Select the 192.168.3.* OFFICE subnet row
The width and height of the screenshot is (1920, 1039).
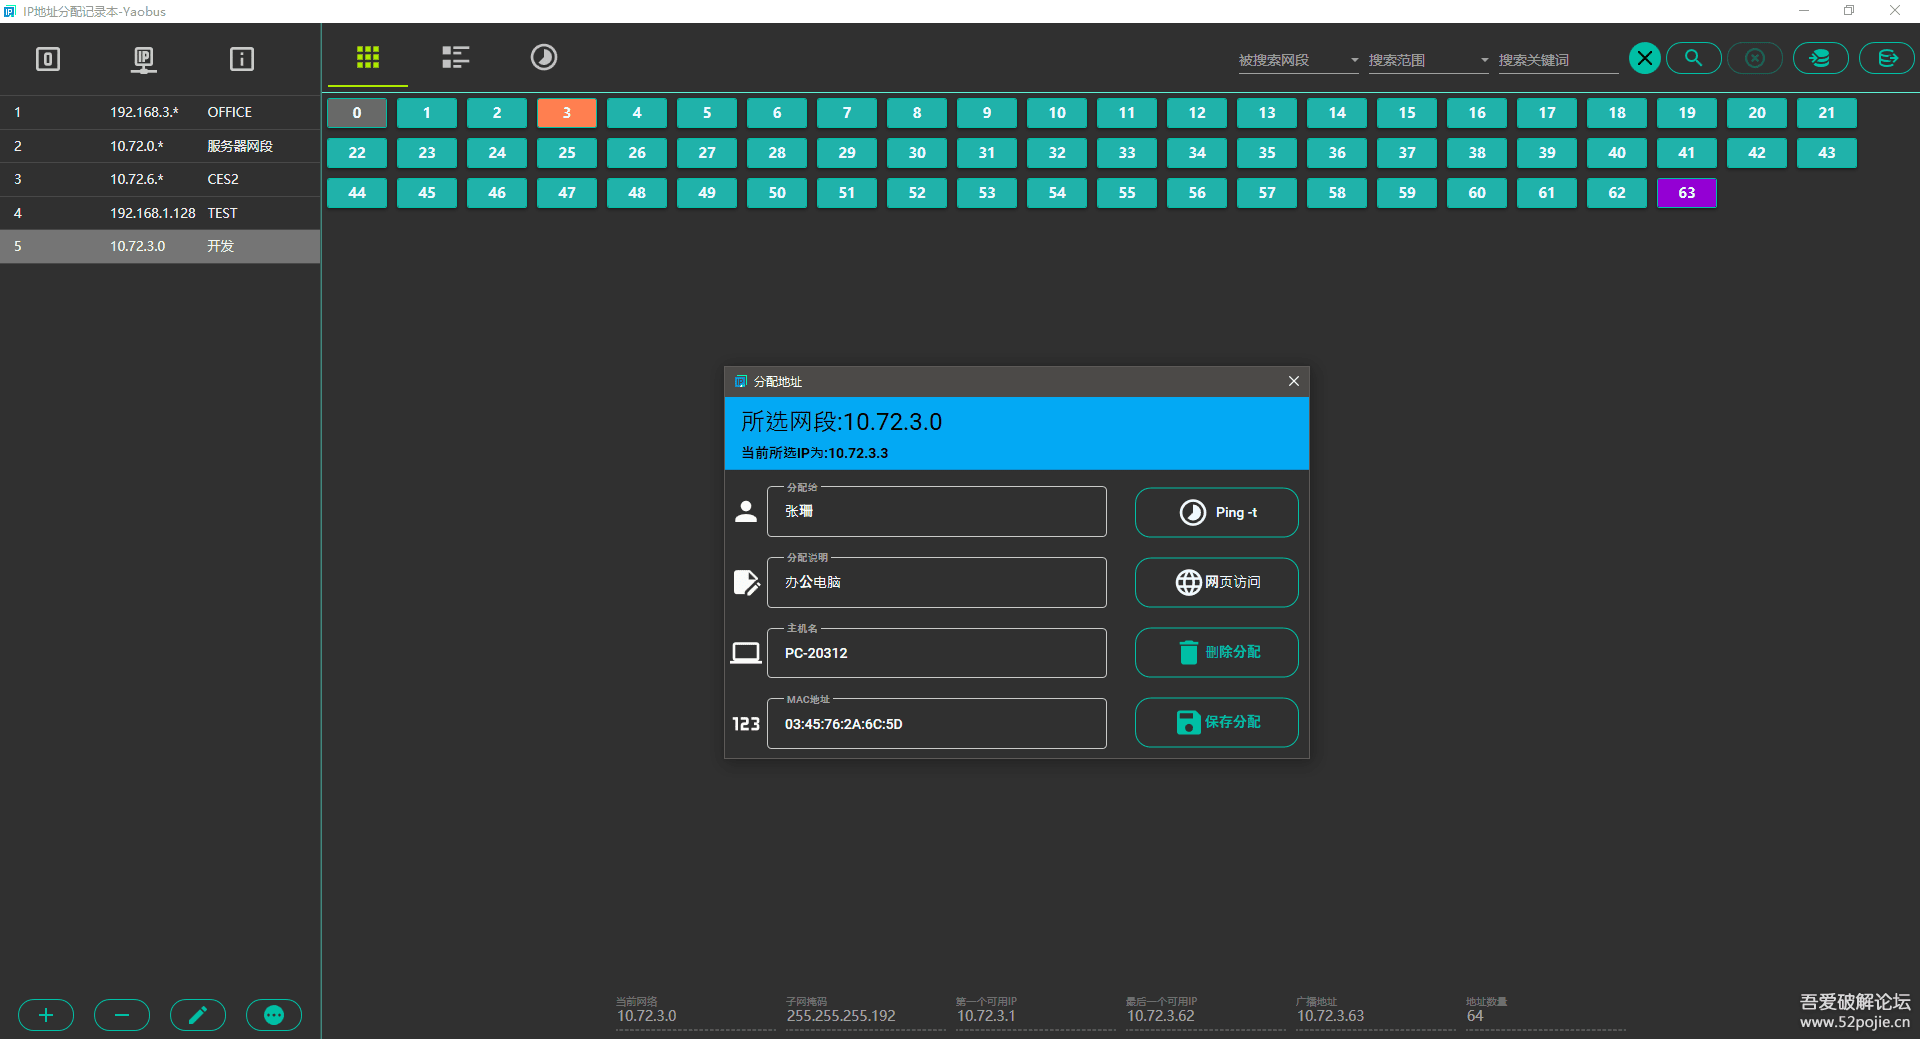click(160, 112)
